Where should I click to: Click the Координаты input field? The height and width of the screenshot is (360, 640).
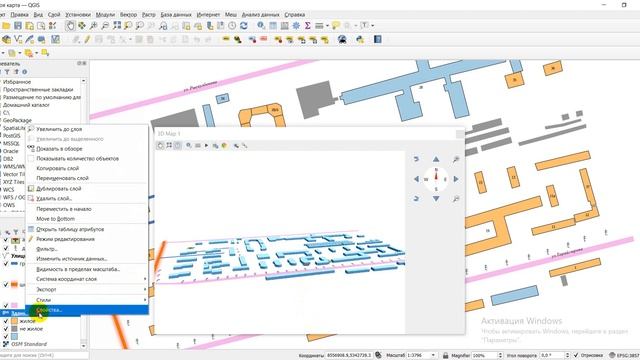(x=349, y=356)
